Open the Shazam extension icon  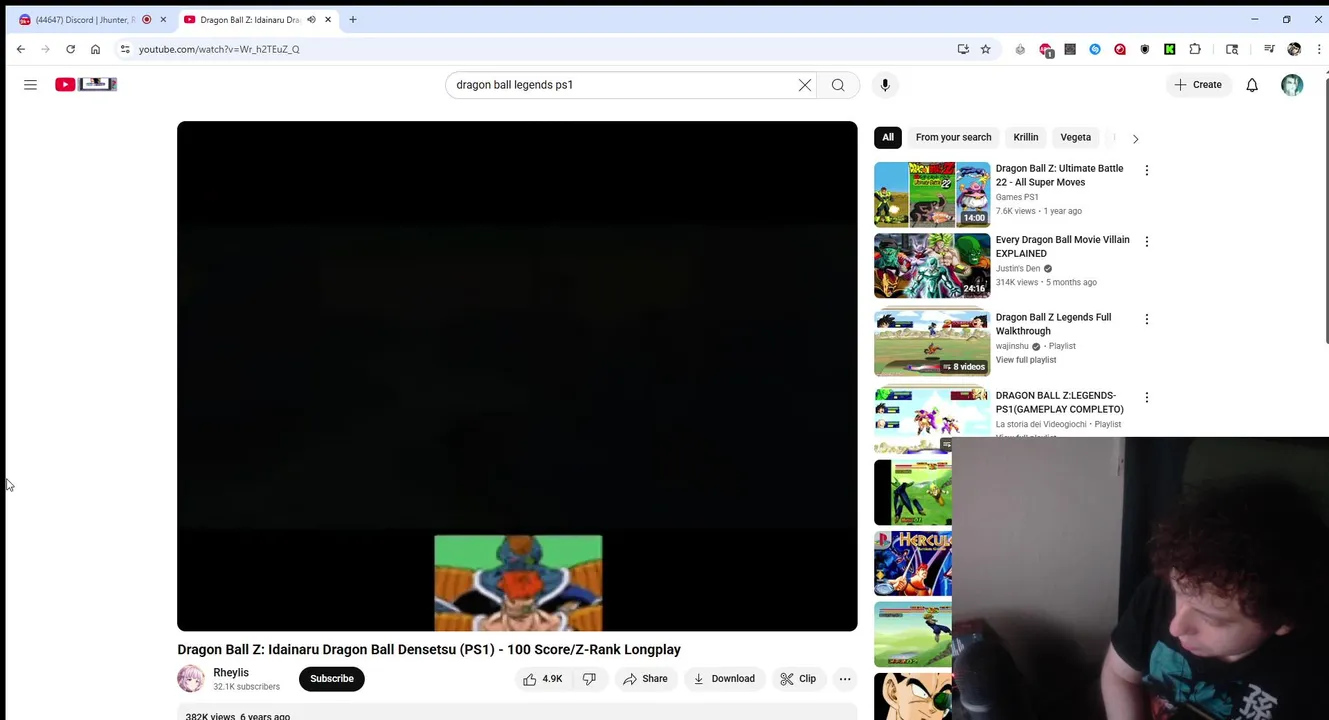[x=1095, y=49]
